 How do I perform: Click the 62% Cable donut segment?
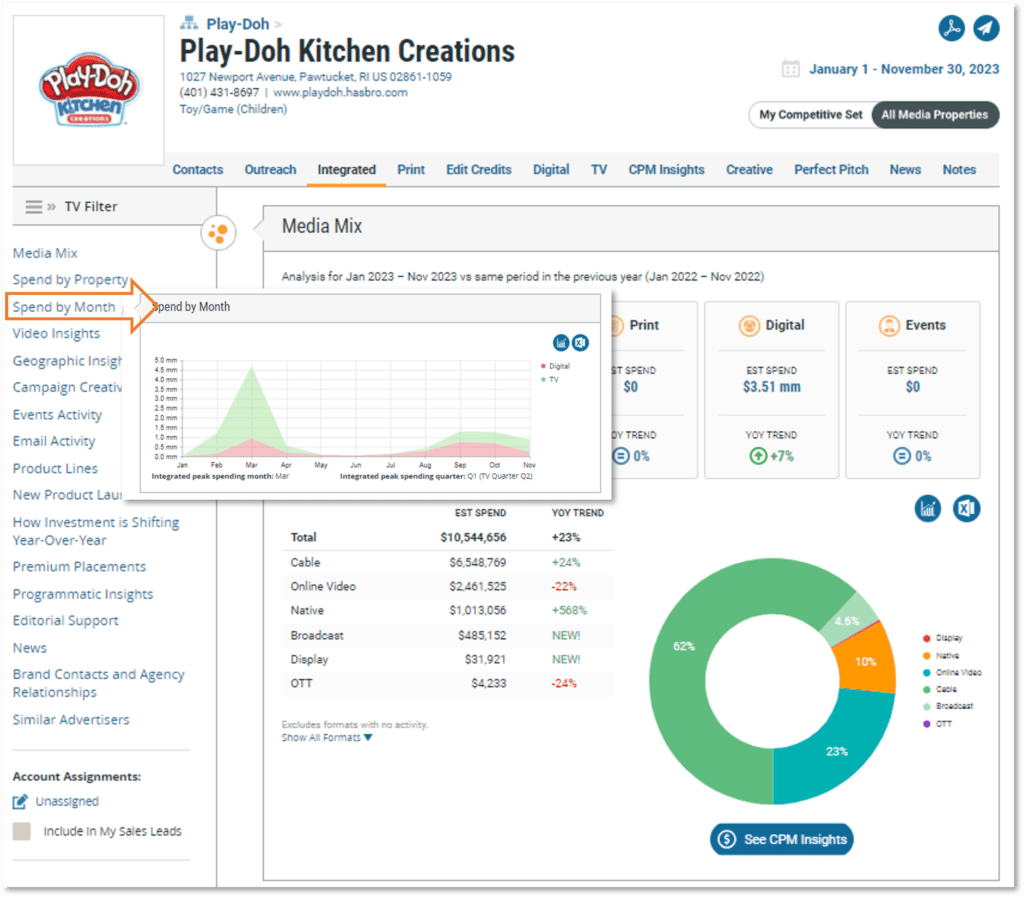pos(684,646)
